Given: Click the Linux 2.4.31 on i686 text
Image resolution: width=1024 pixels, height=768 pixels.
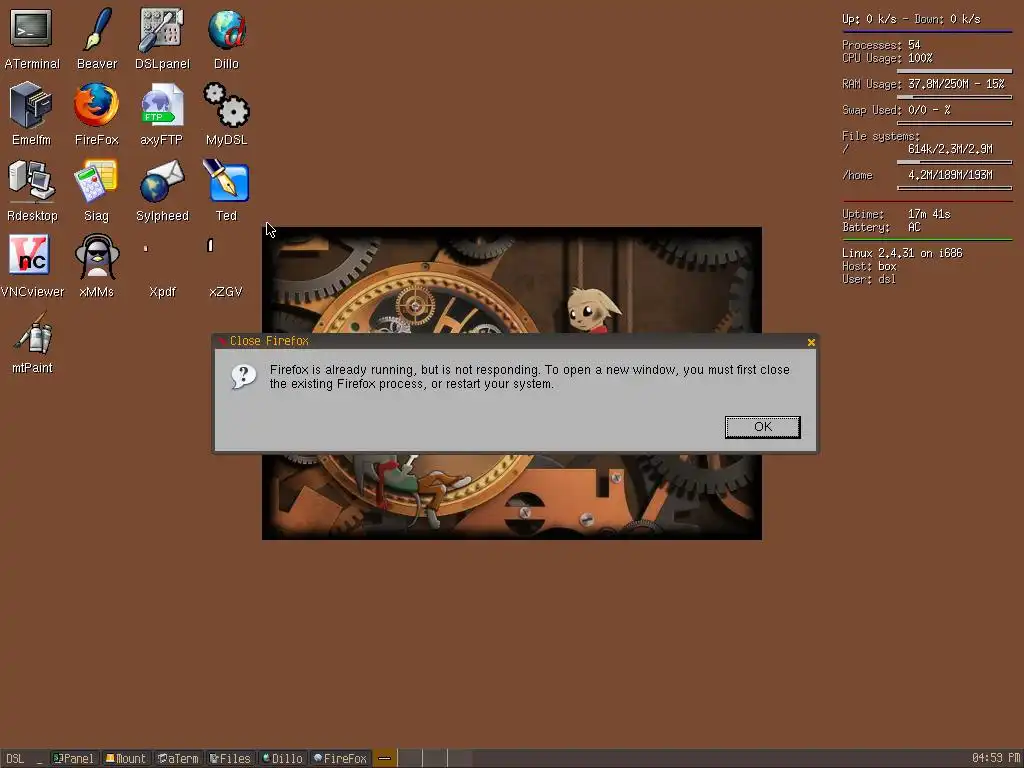Looking at the screenshot, I should 902,253.
